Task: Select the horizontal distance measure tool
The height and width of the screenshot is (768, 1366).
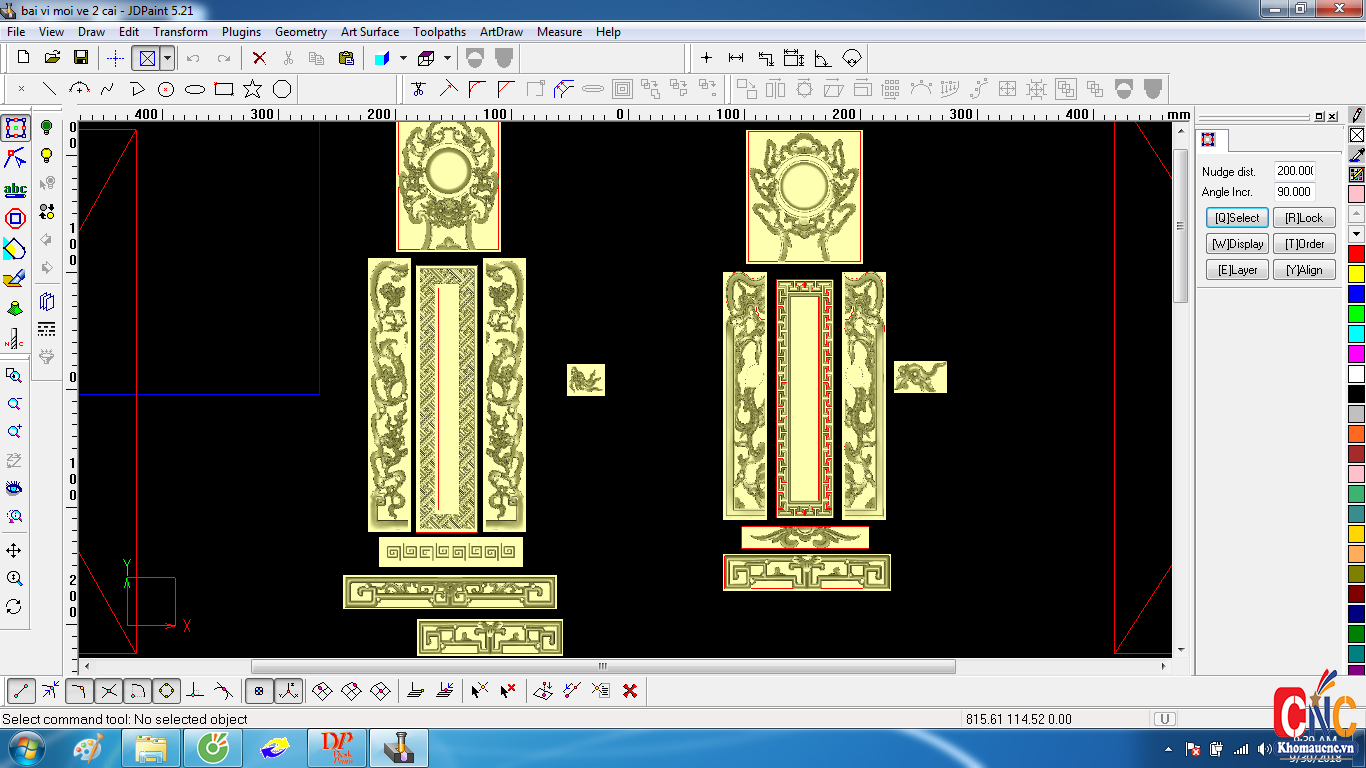Action: pyautogui.click(x=736, y=58)
